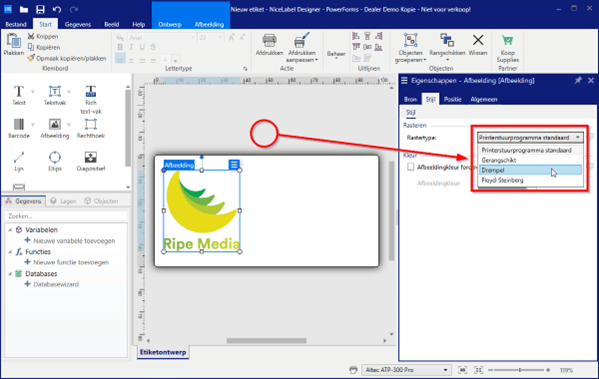599x379 pixels.
Task: Adjust the zoom slider in status bar
Action: (x=520, y=370)
